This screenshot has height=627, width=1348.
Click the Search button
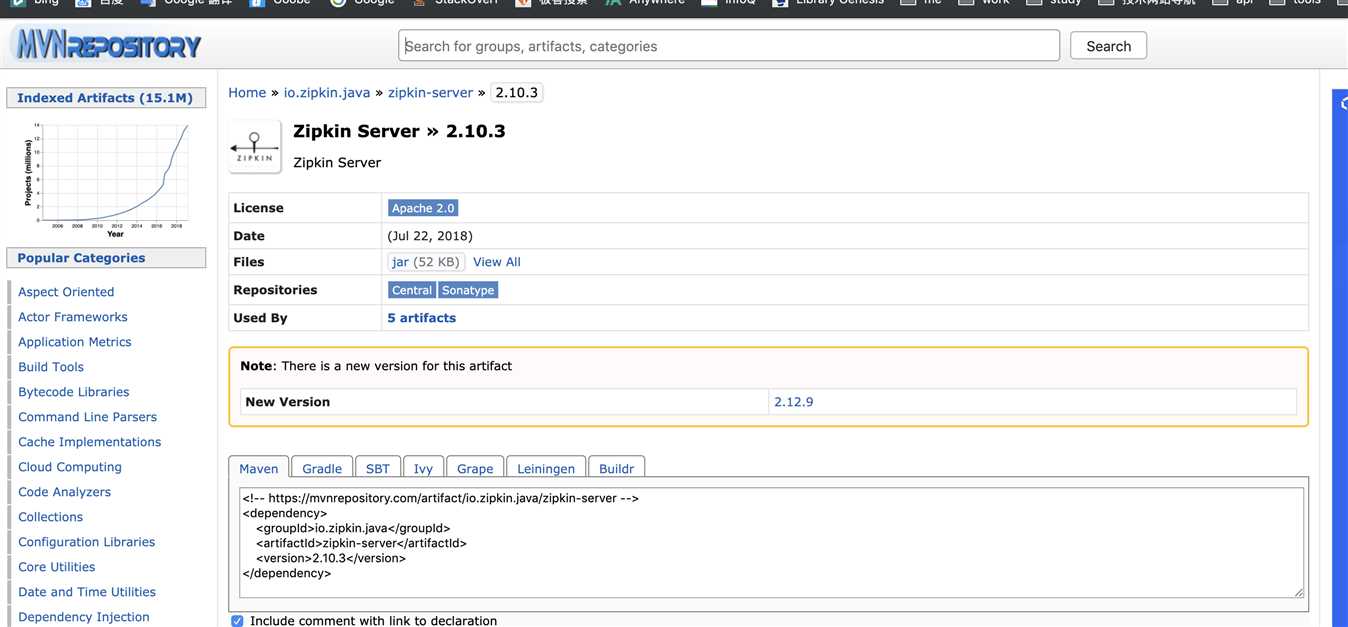click(x=1108, y=46)
